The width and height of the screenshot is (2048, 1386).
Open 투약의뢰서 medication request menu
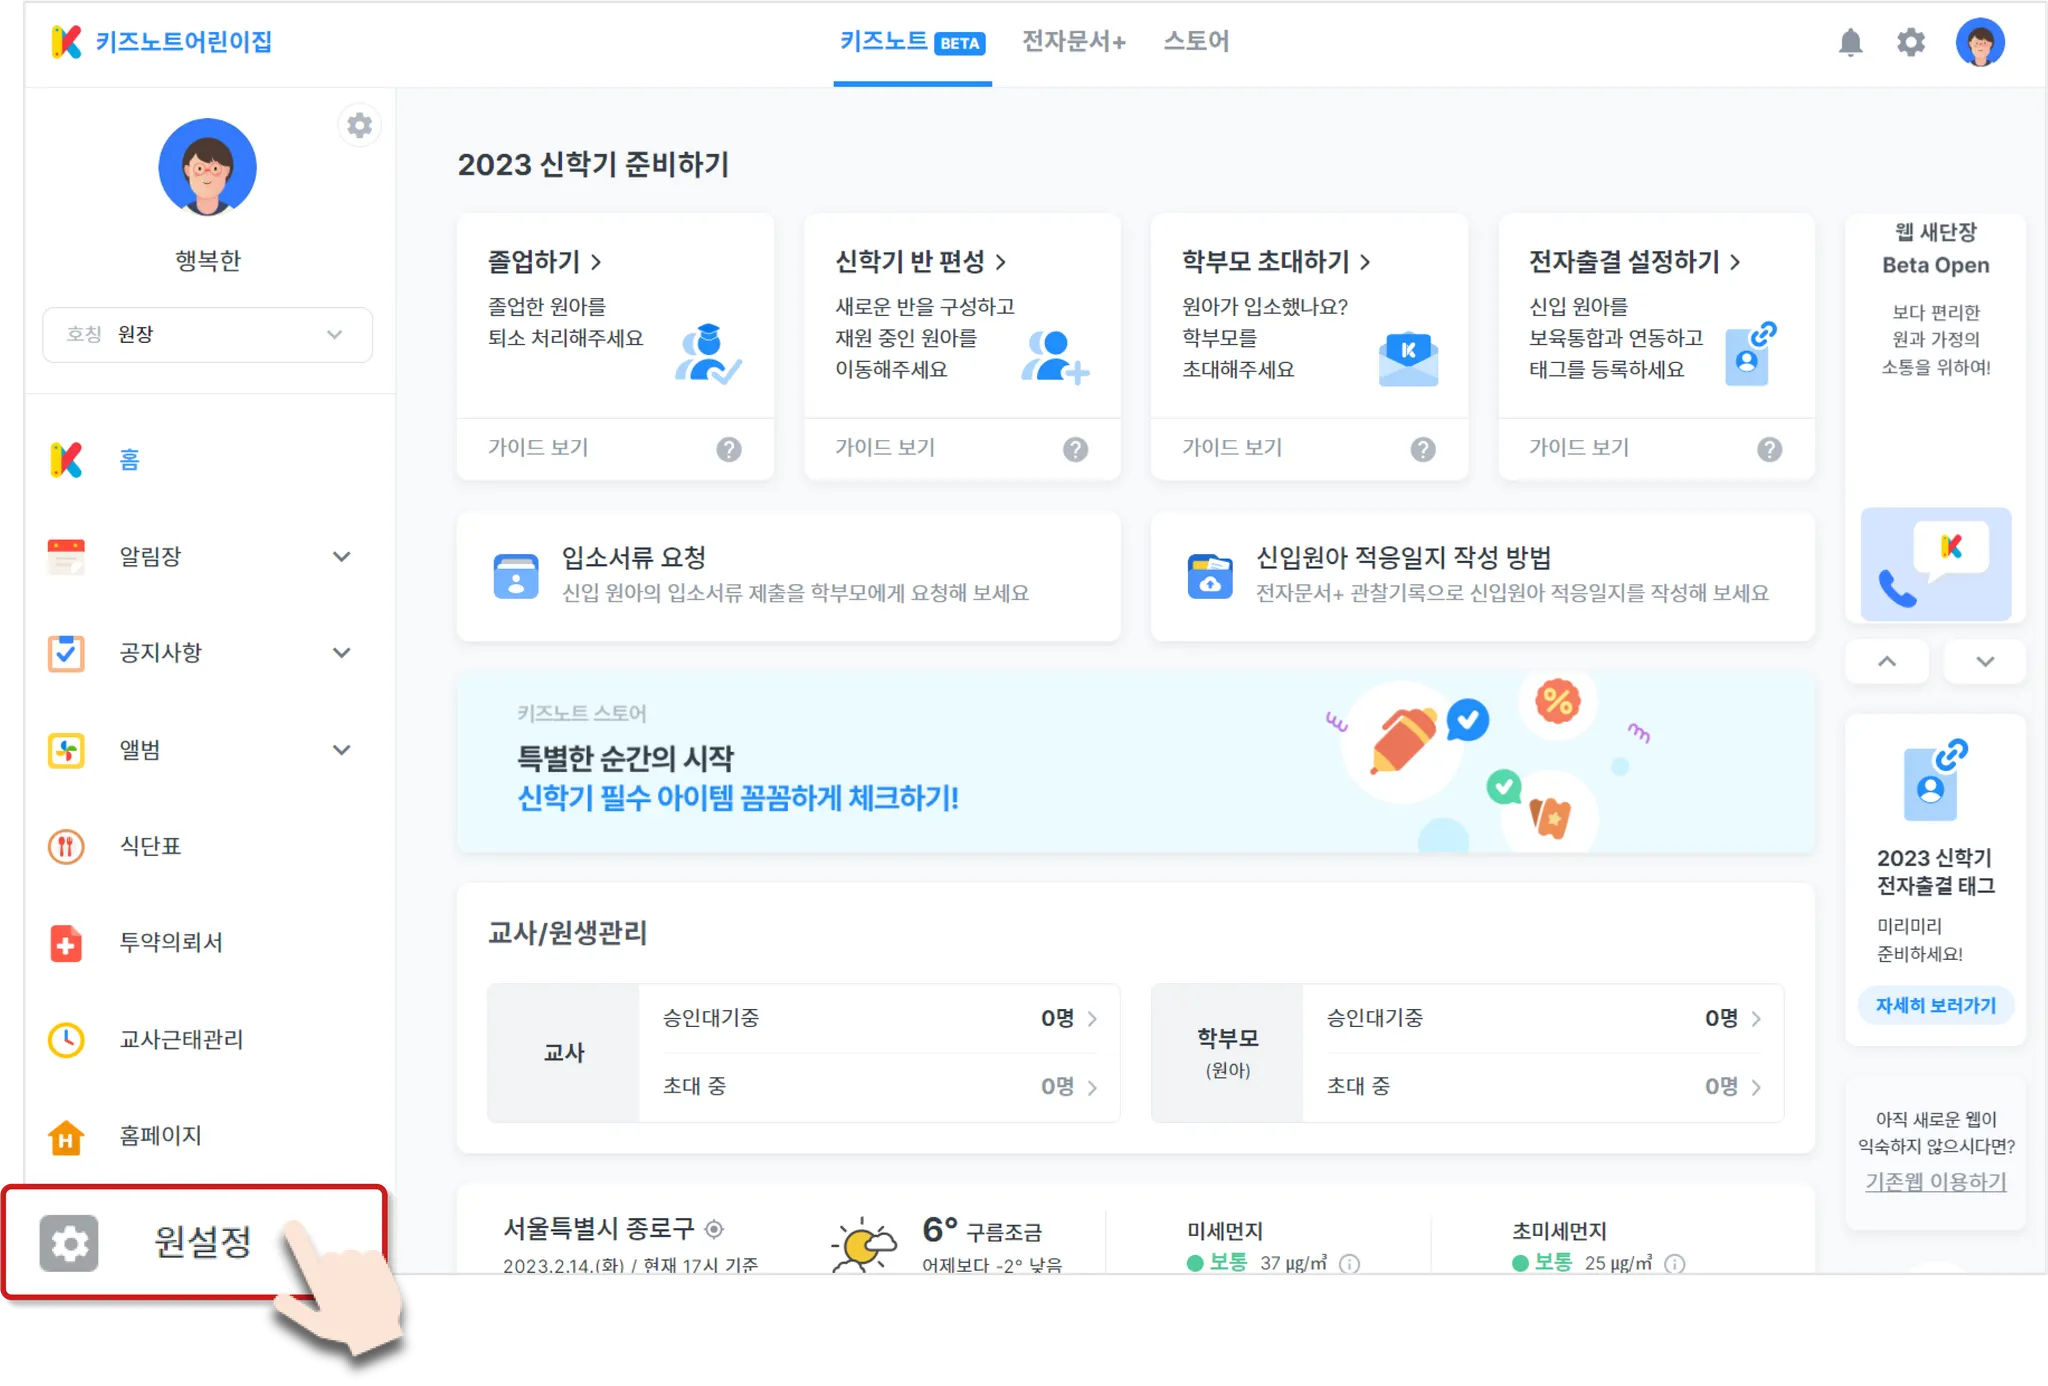[x=170, y=942]
